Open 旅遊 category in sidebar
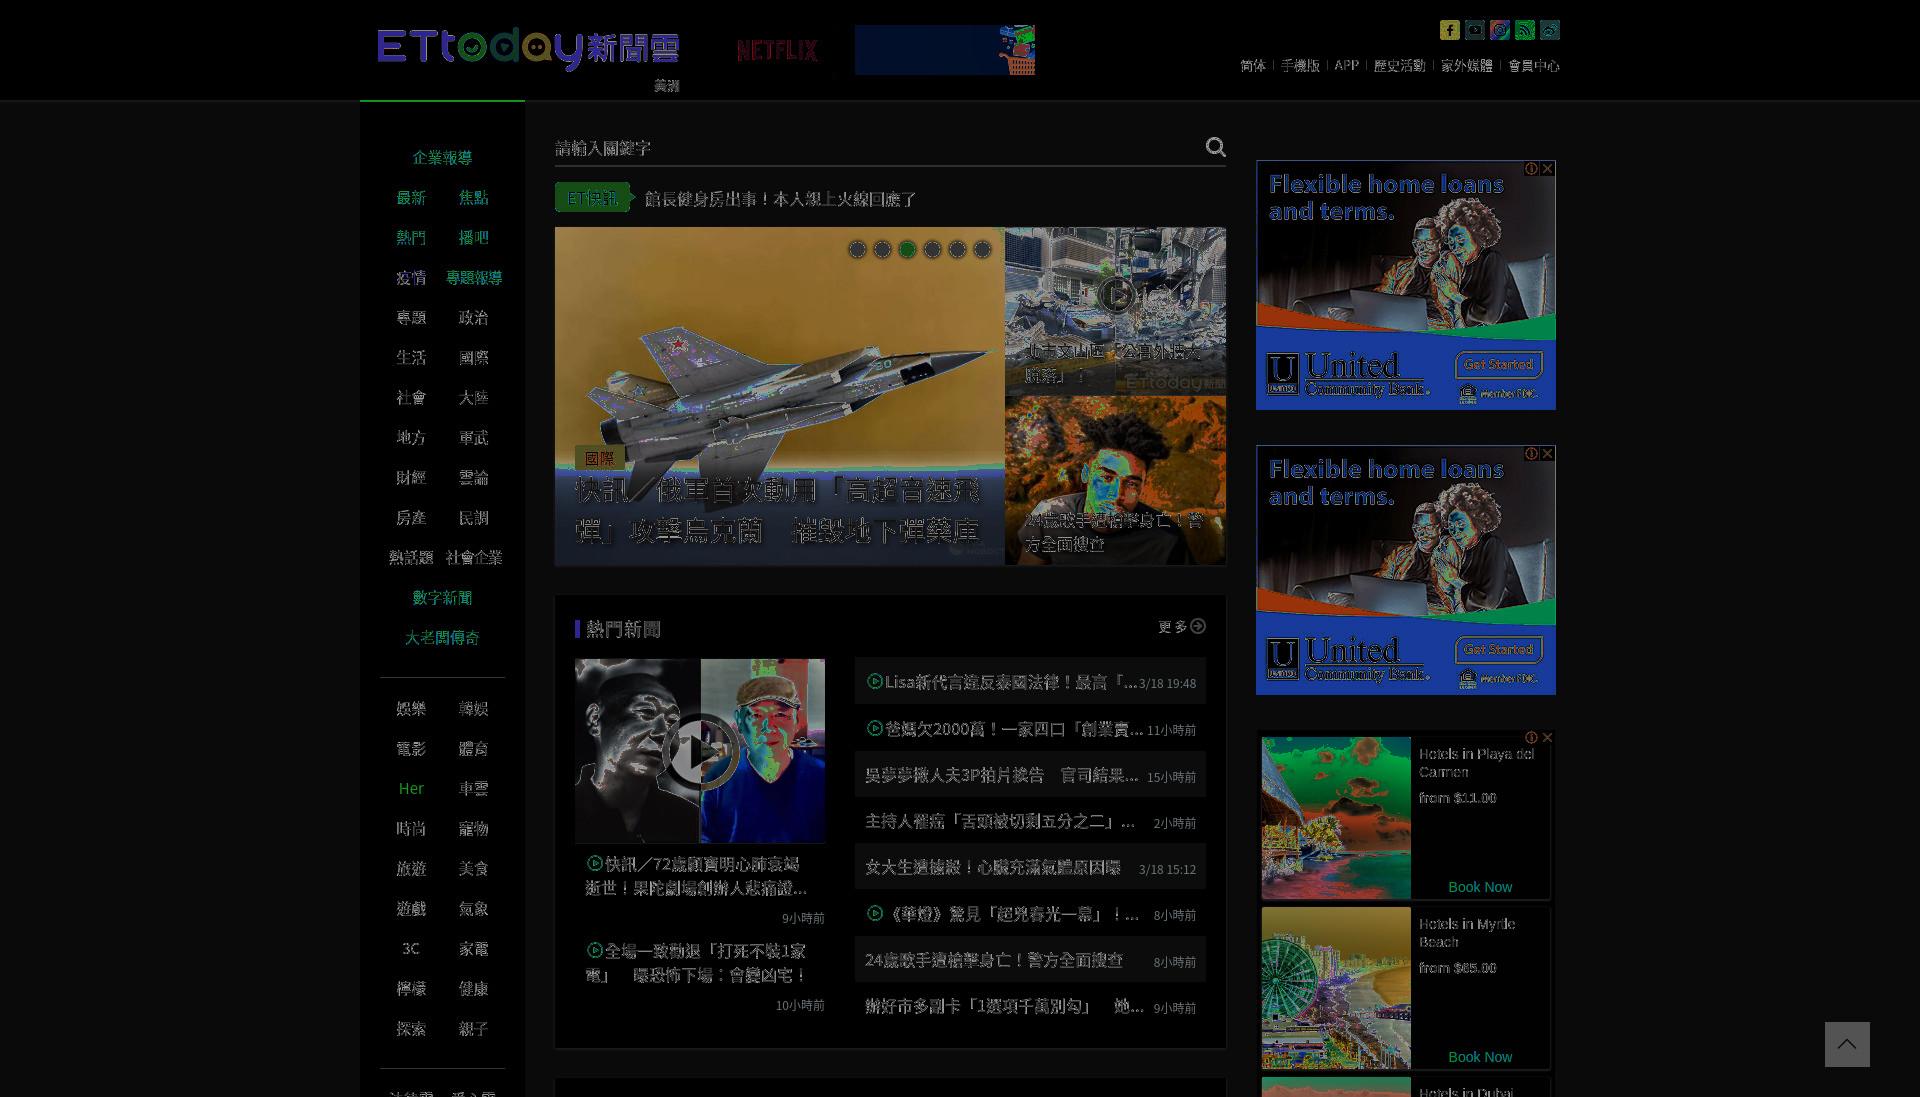1920x1097 pixels. (411, 869)
